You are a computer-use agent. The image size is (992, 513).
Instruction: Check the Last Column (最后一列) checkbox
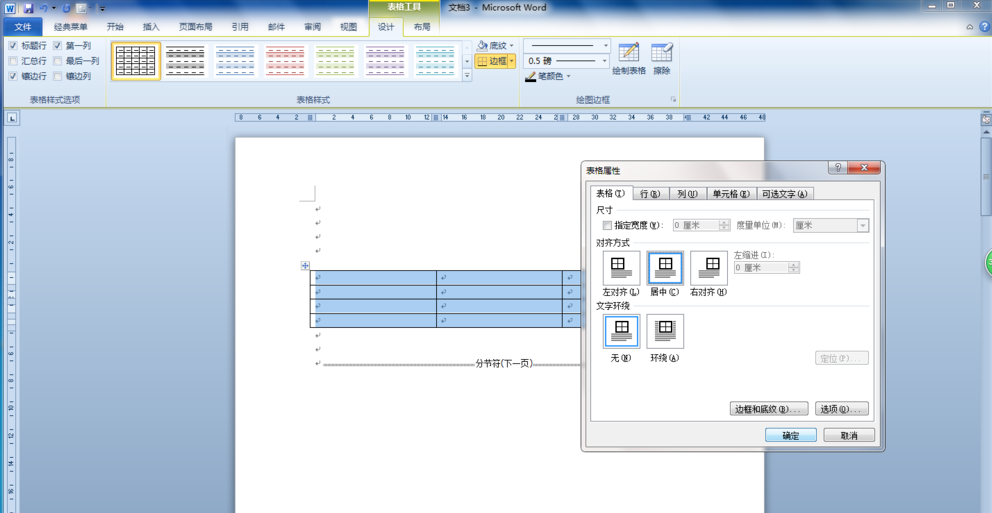(58, 61)
